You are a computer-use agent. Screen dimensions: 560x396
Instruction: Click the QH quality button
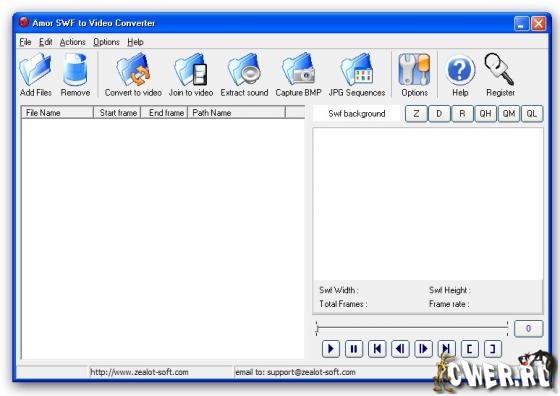[x=485, y=114]
